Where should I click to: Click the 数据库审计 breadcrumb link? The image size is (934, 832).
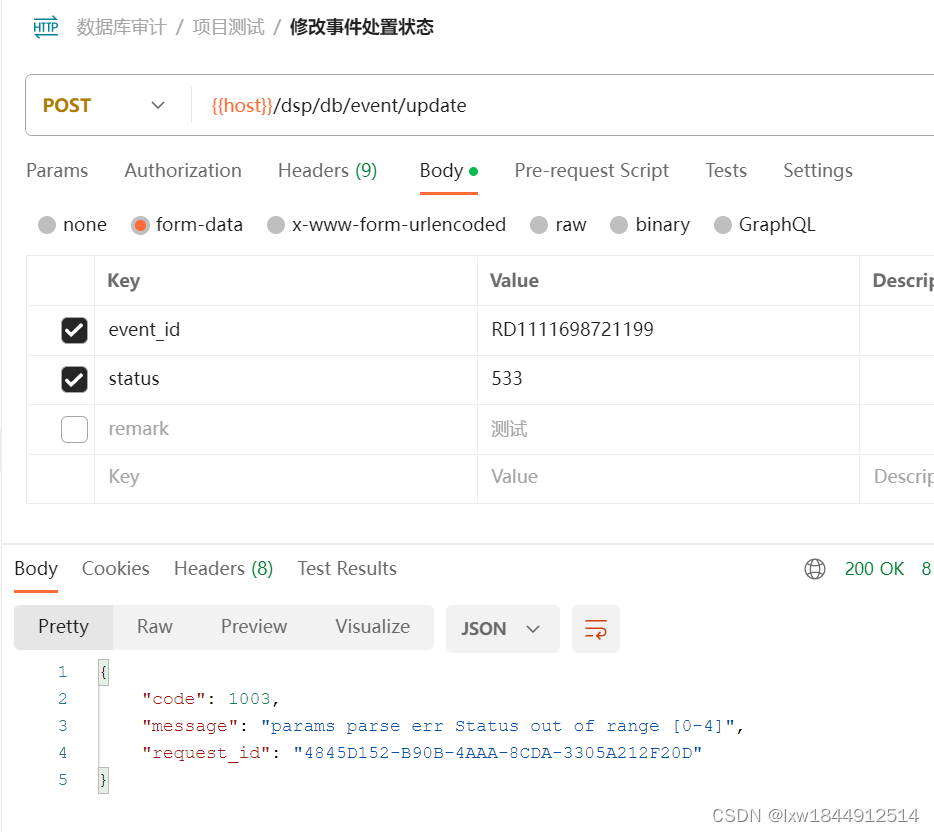[121, 27]
